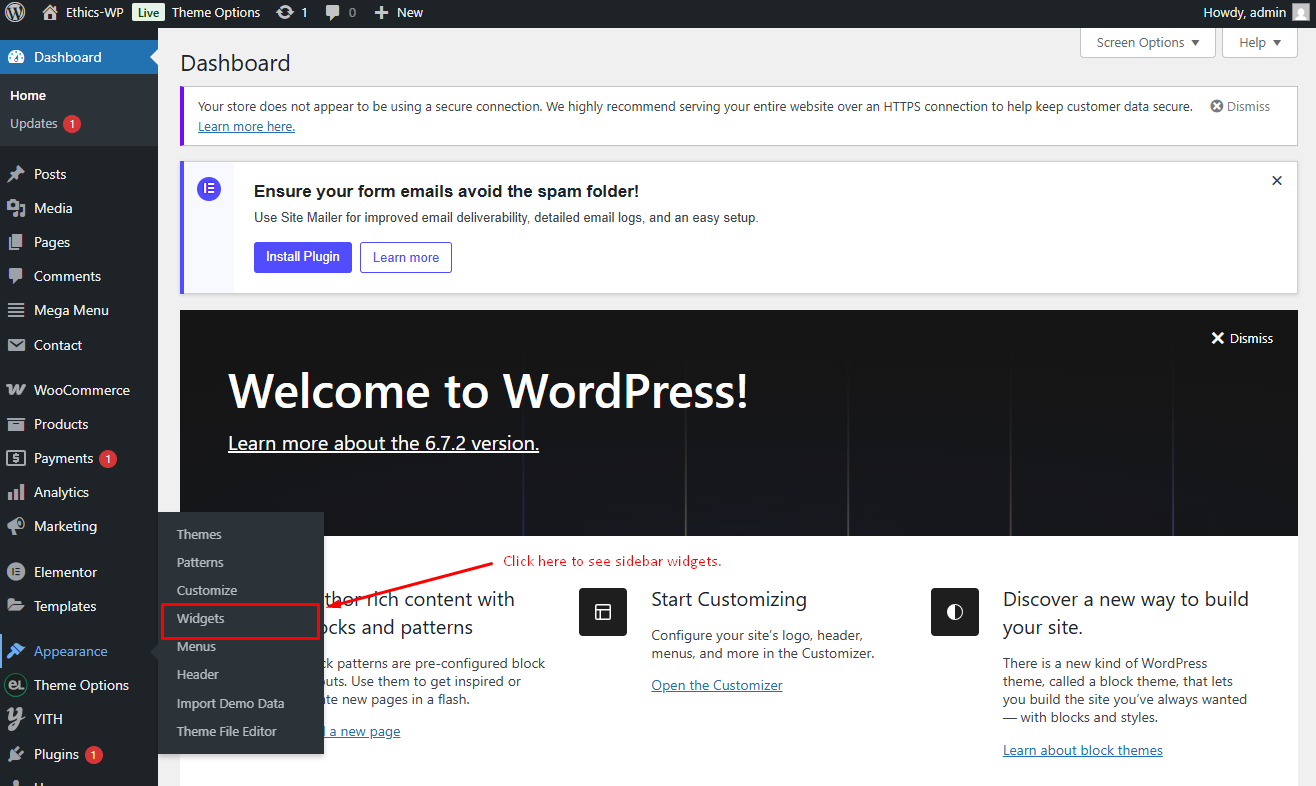Screen dimensions: 1316x786
Task: Dismiss the Welcome to WordPress panel
Action: point(1242,338)
